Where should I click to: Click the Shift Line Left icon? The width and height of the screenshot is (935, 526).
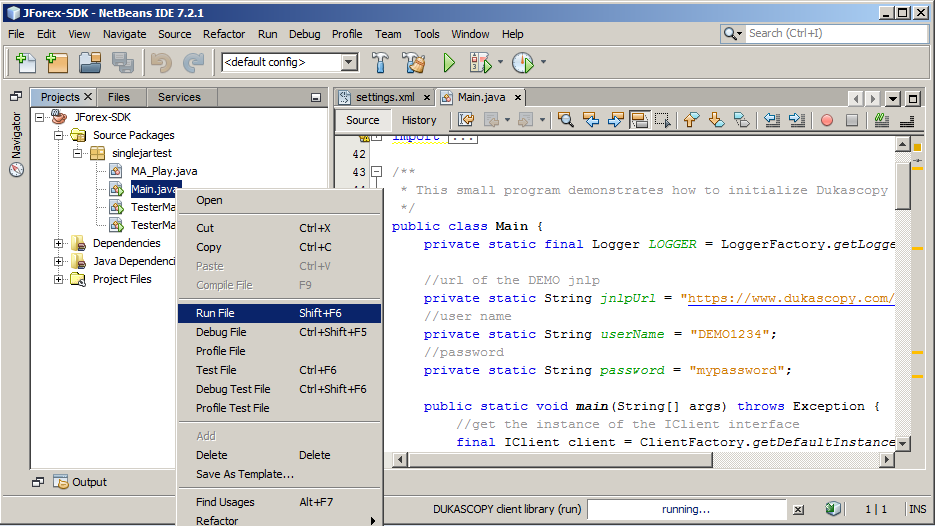pyautogui.click(x=772, y=120)
